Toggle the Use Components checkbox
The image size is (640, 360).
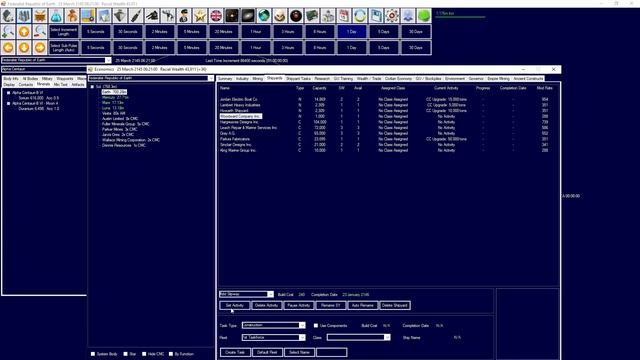point(316,326)
